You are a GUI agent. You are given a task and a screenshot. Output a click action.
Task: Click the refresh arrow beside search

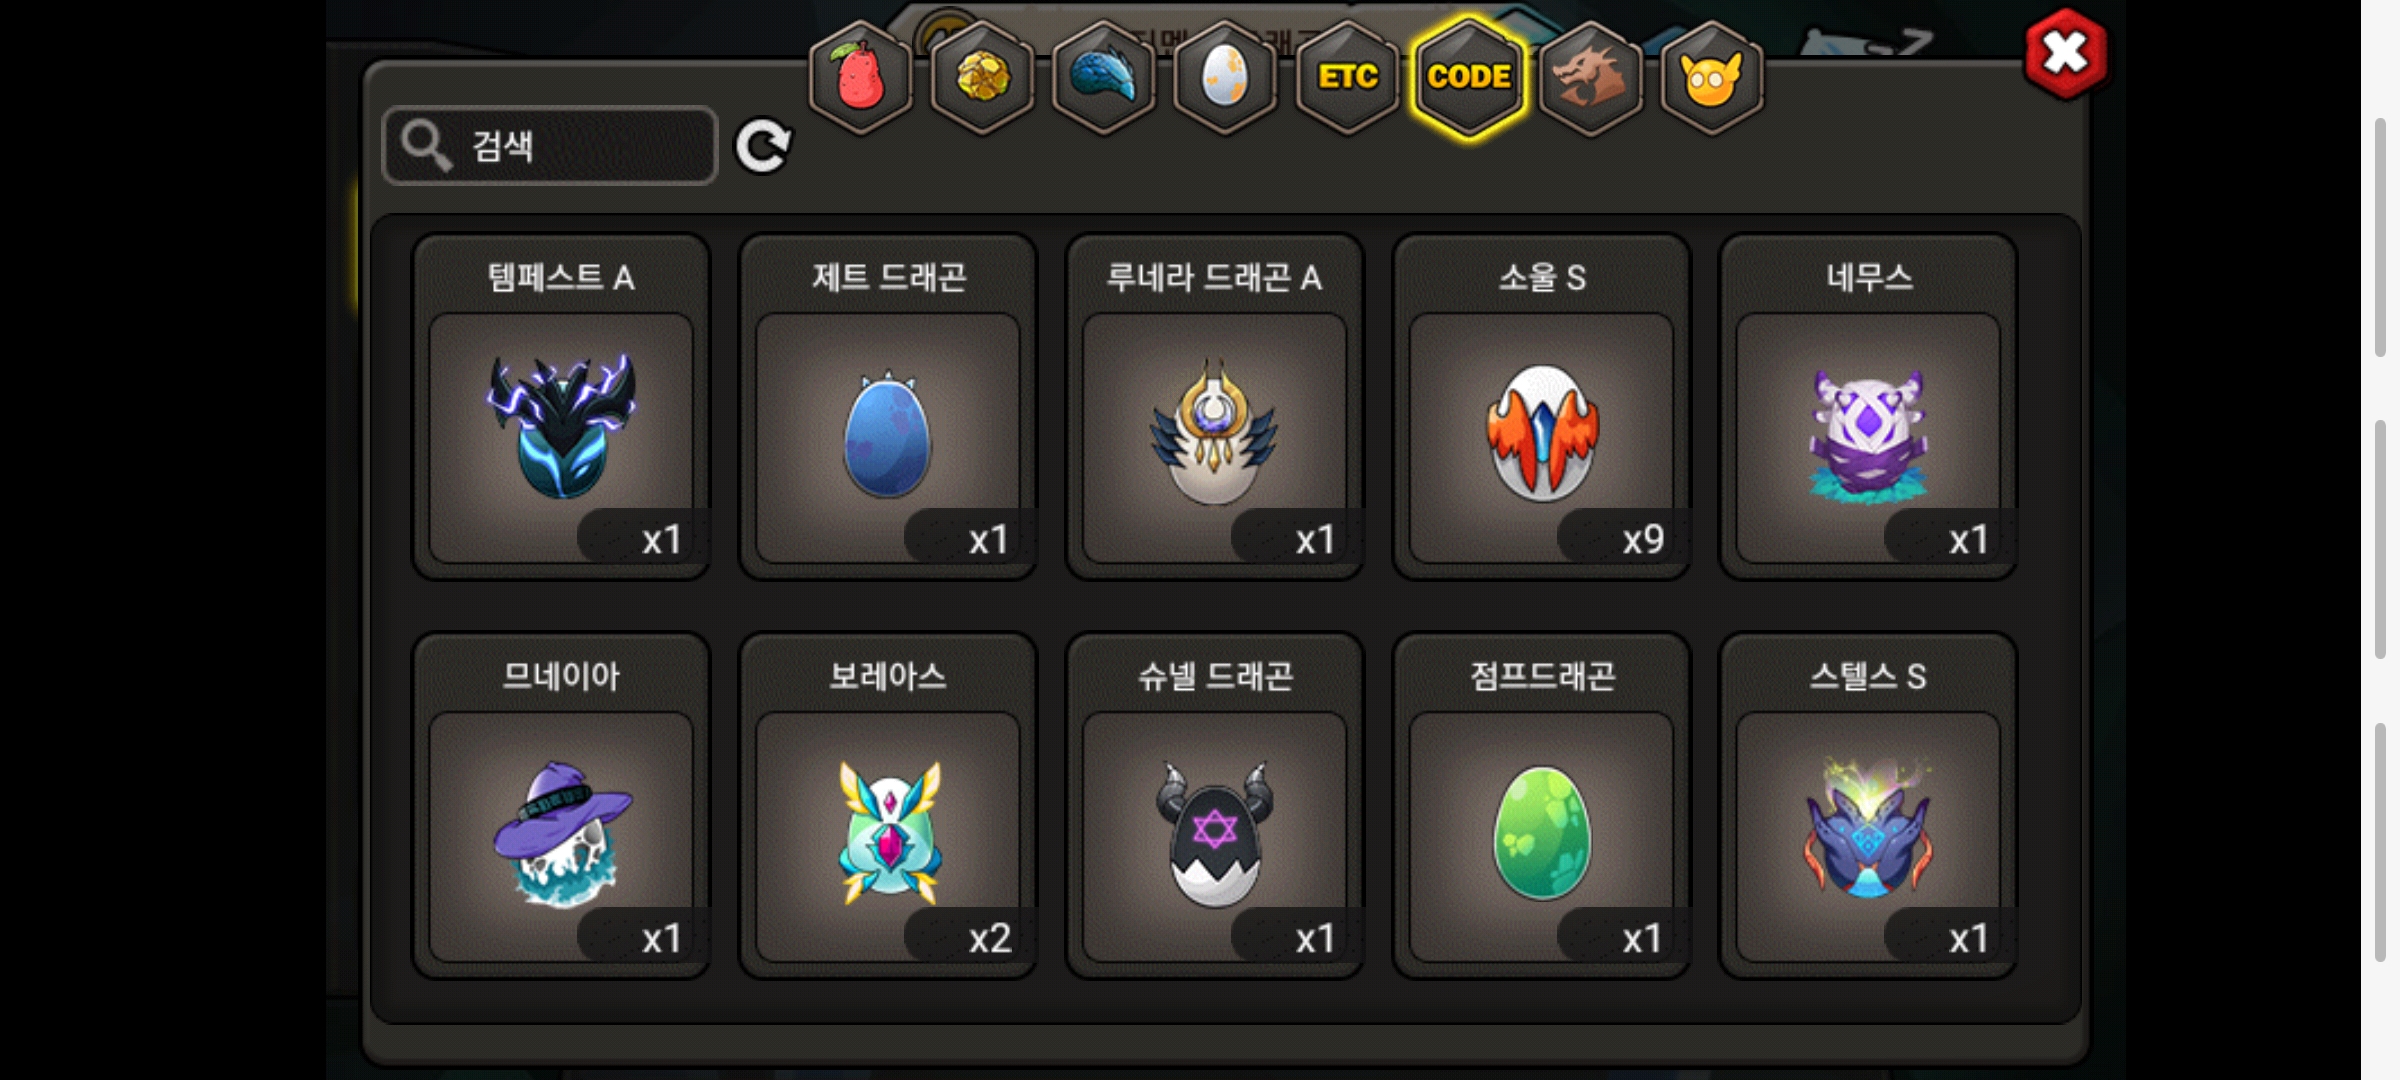pyautogui.click(x=763, y=147)
